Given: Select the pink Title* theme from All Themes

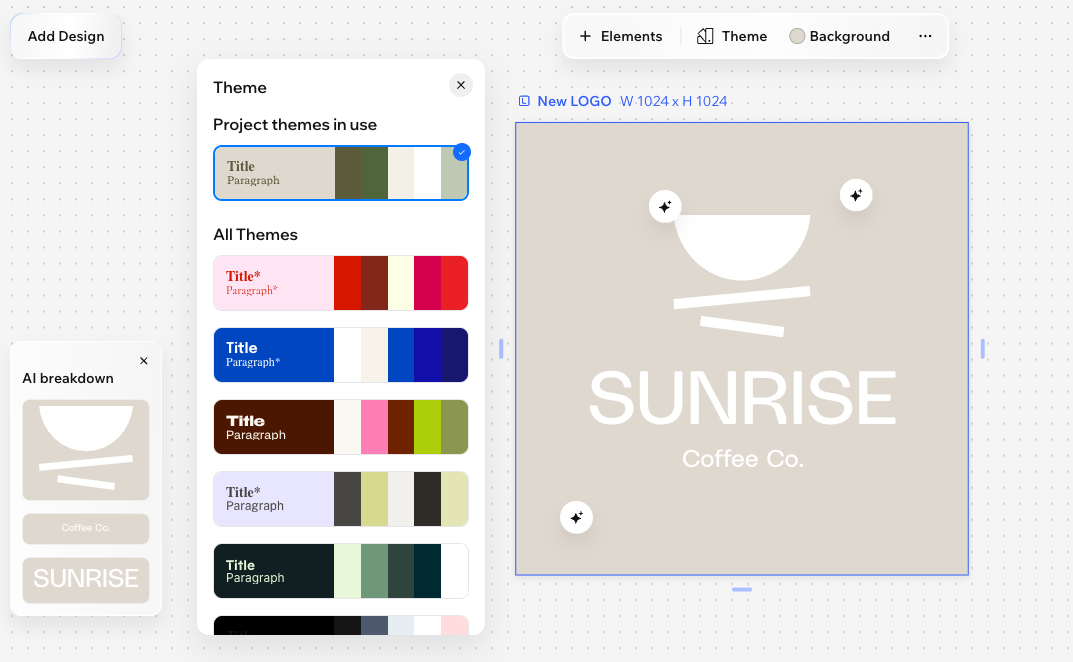Looking at the screenshot, I should [x=340, y=283].
